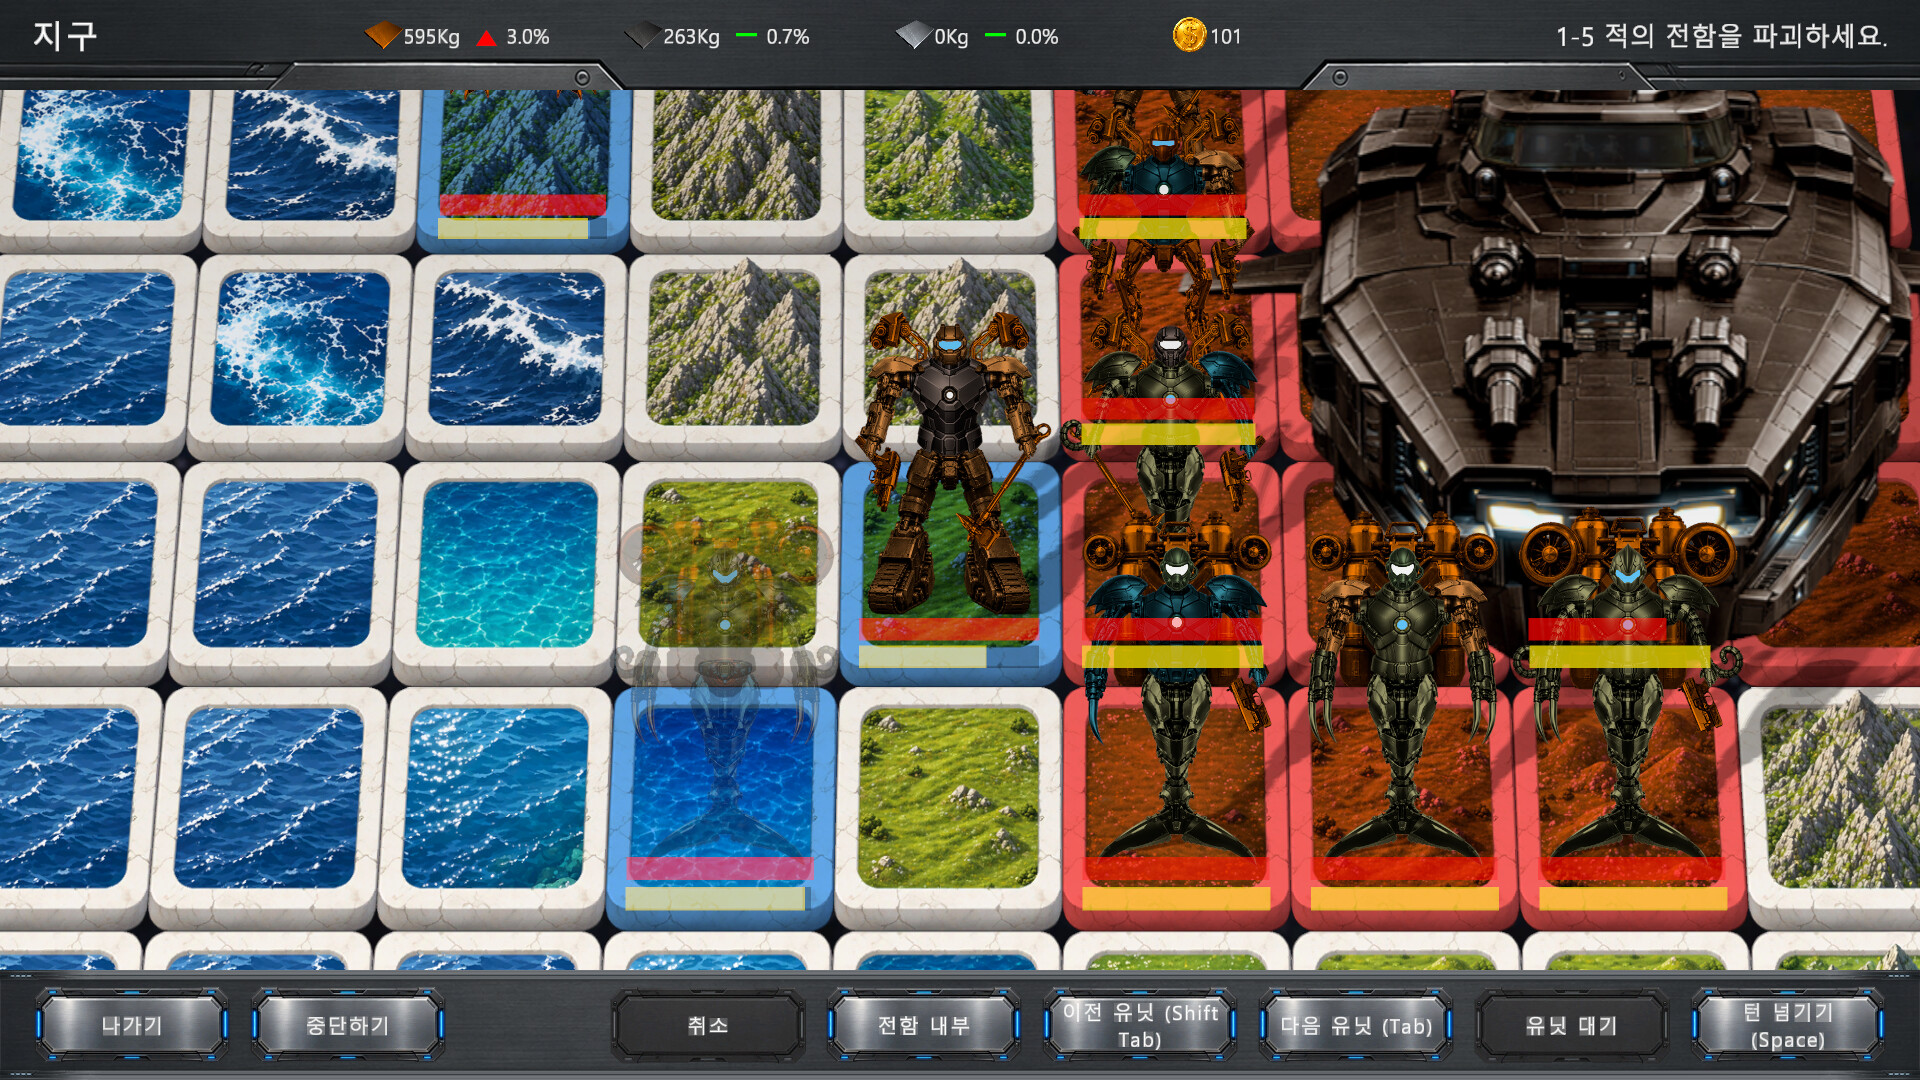Select next unit with 다음 유닛 (Tab)
1920x1080 pixels.
[x=1356, y=1025]
